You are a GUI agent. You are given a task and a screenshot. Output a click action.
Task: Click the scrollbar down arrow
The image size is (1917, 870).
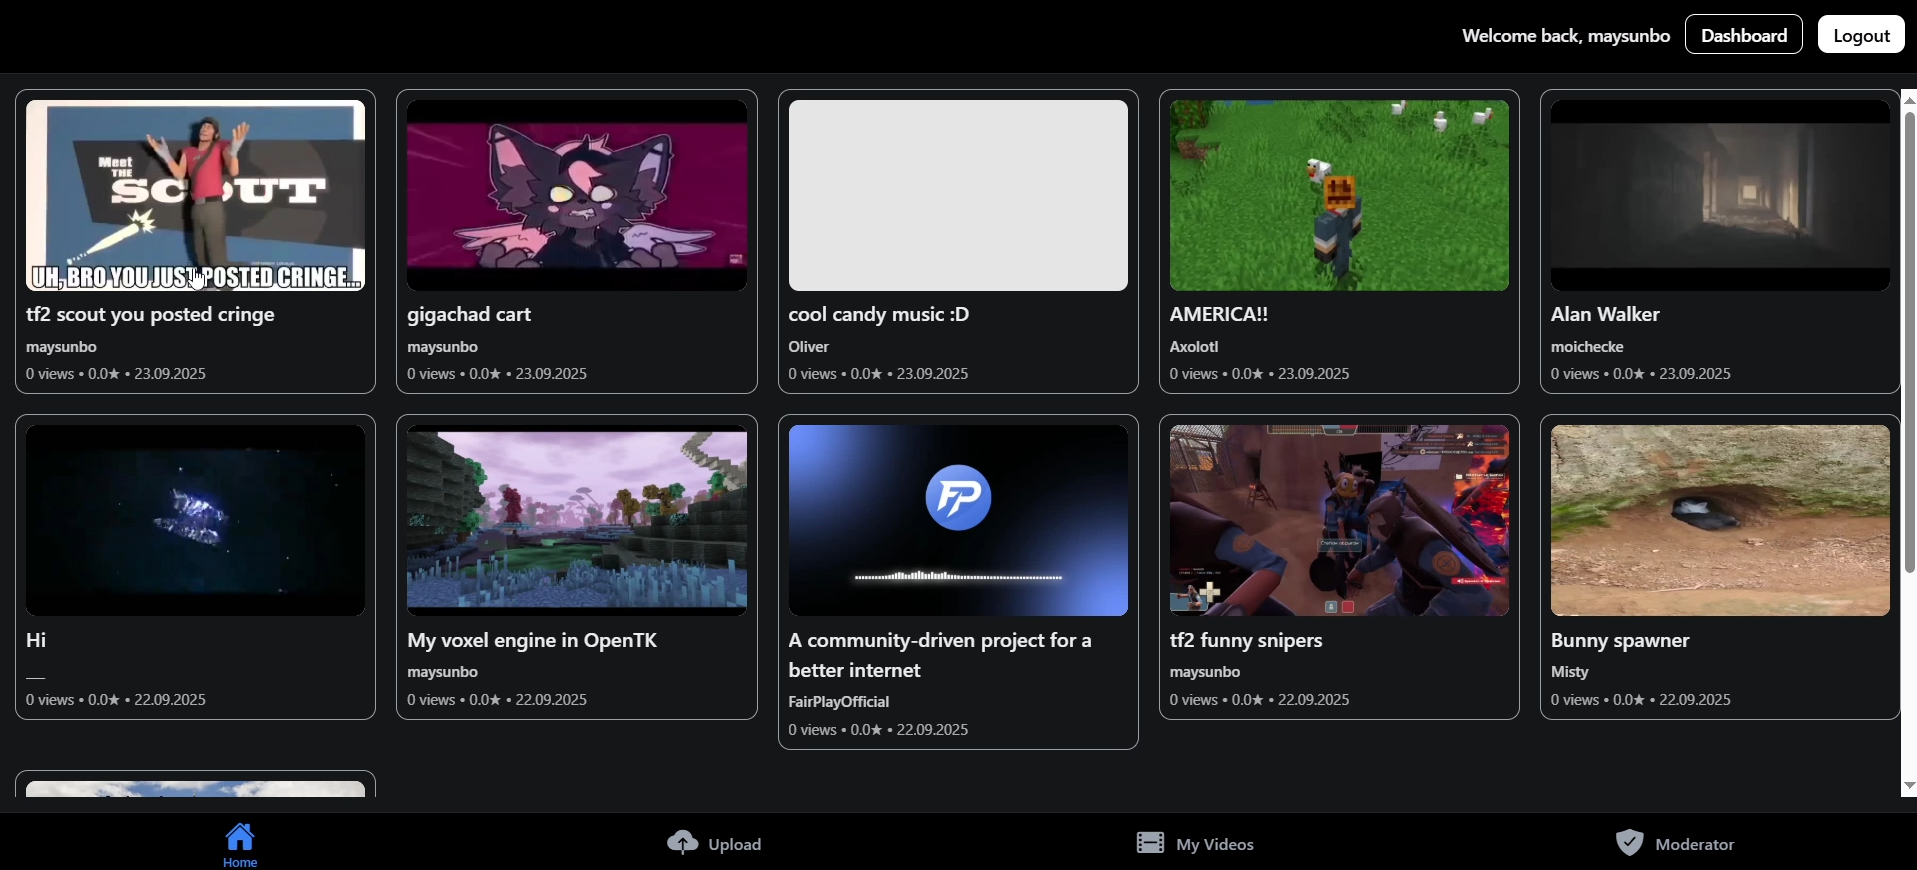pos(1909,787)
